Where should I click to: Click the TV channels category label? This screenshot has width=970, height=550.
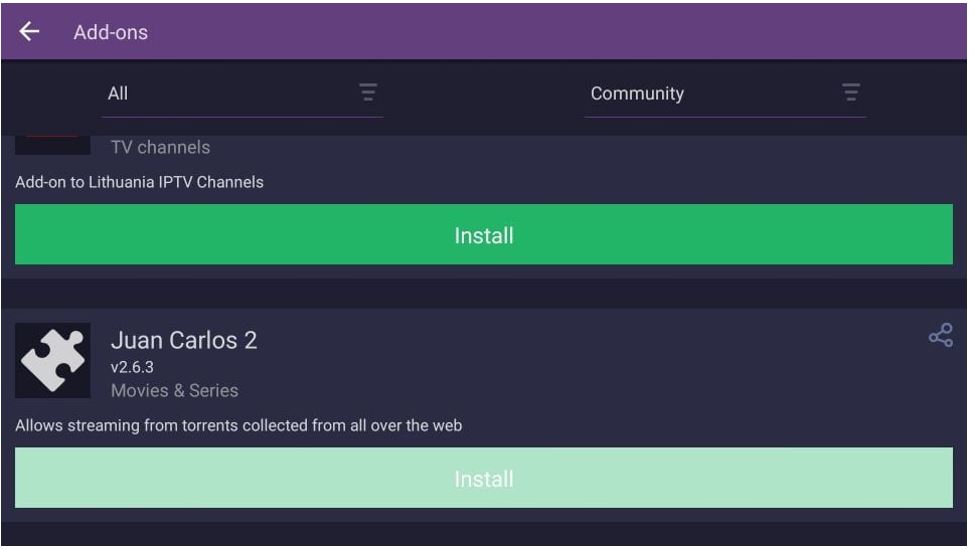click(x=160, y=147)
